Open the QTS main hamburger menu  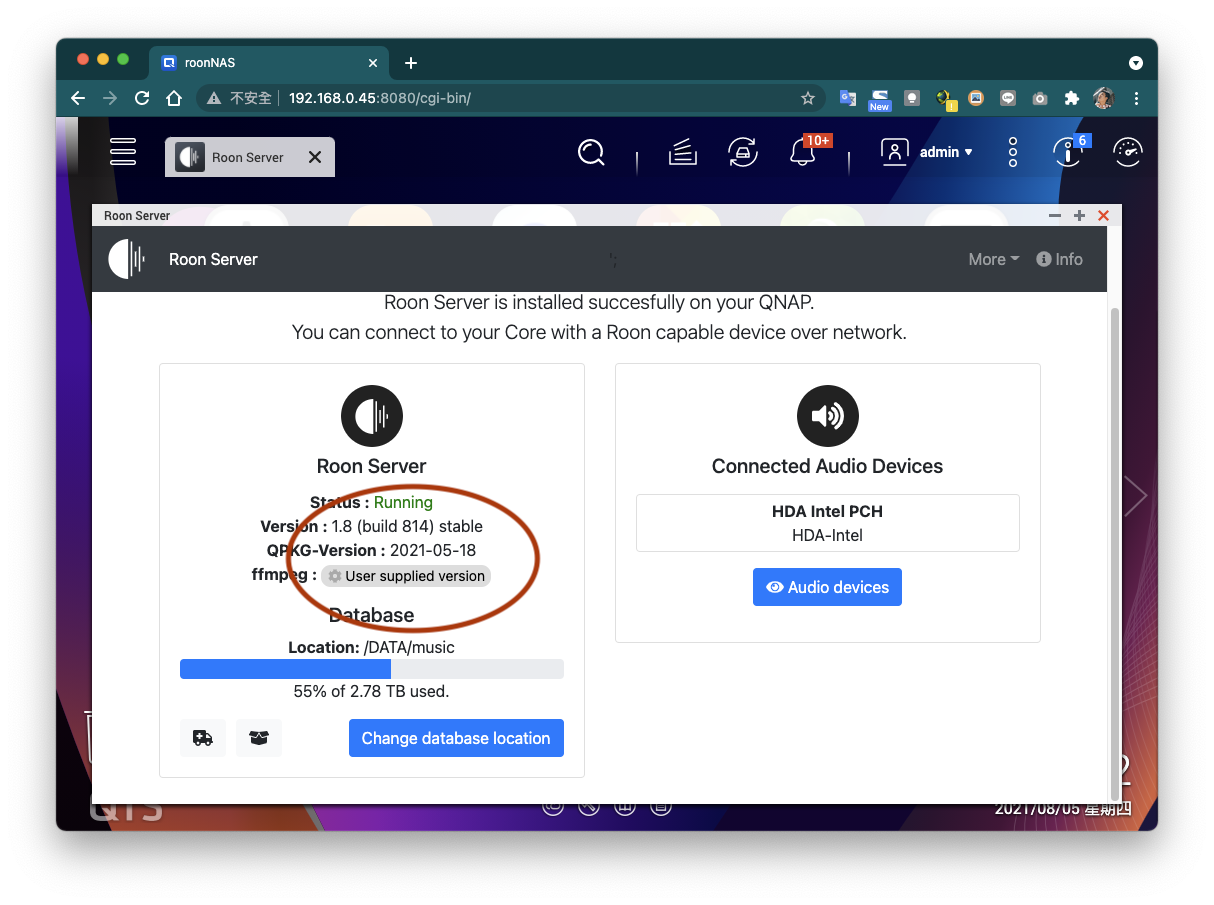[x=123, y=151]
